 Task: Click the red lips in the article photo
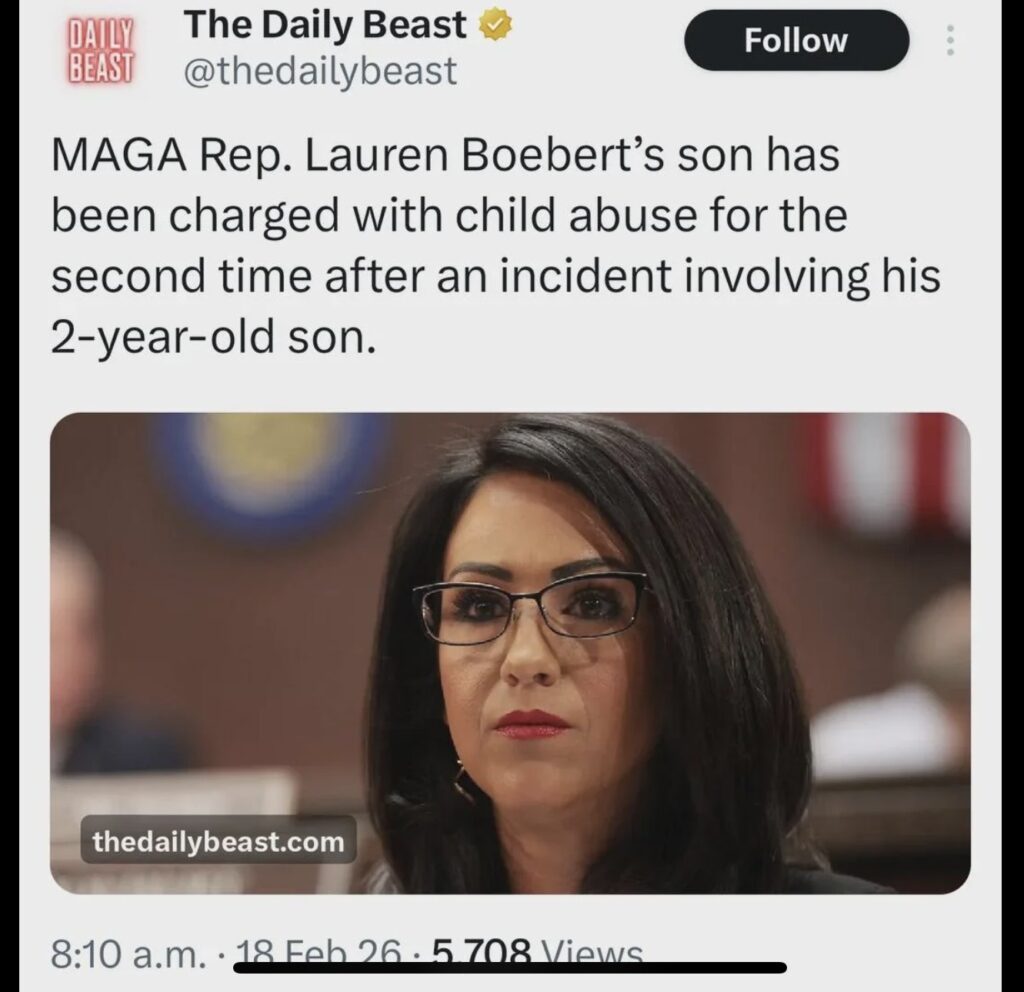pos(532,723)
